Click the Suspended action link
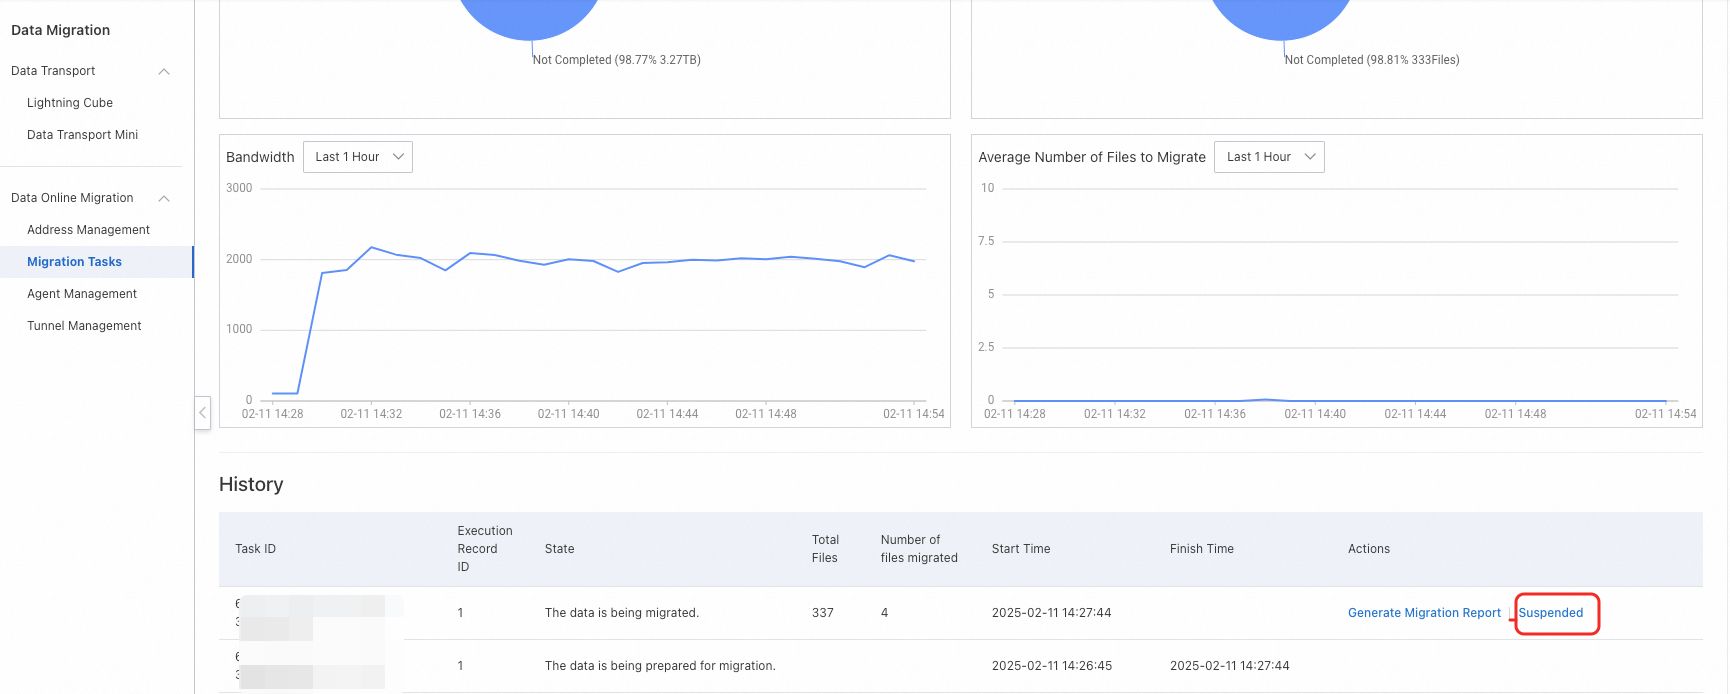Viewport: 1730px width, 694px height. [x=1551, y=613]
